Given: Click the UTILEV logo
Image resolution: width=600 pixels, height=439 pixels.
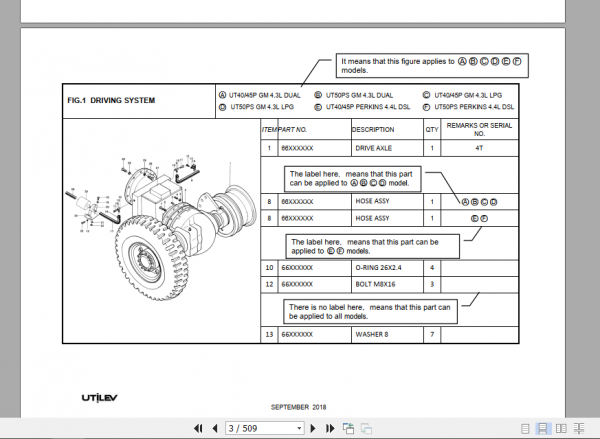Looking at the screenshot, I should tap(99, 398).
